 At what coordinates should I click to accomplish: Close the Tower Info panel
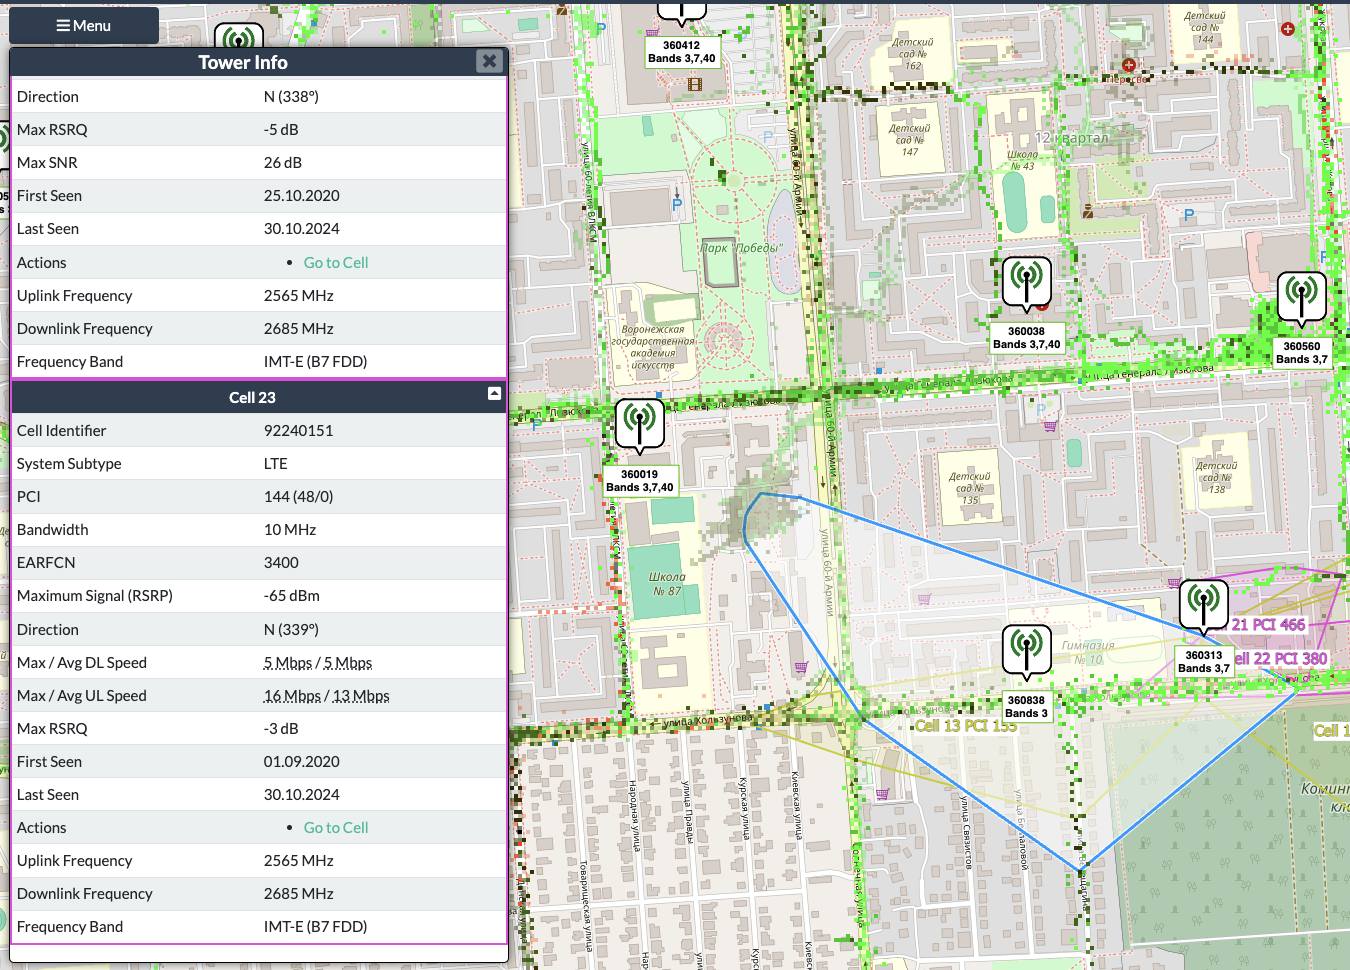[x=489, y=60]
